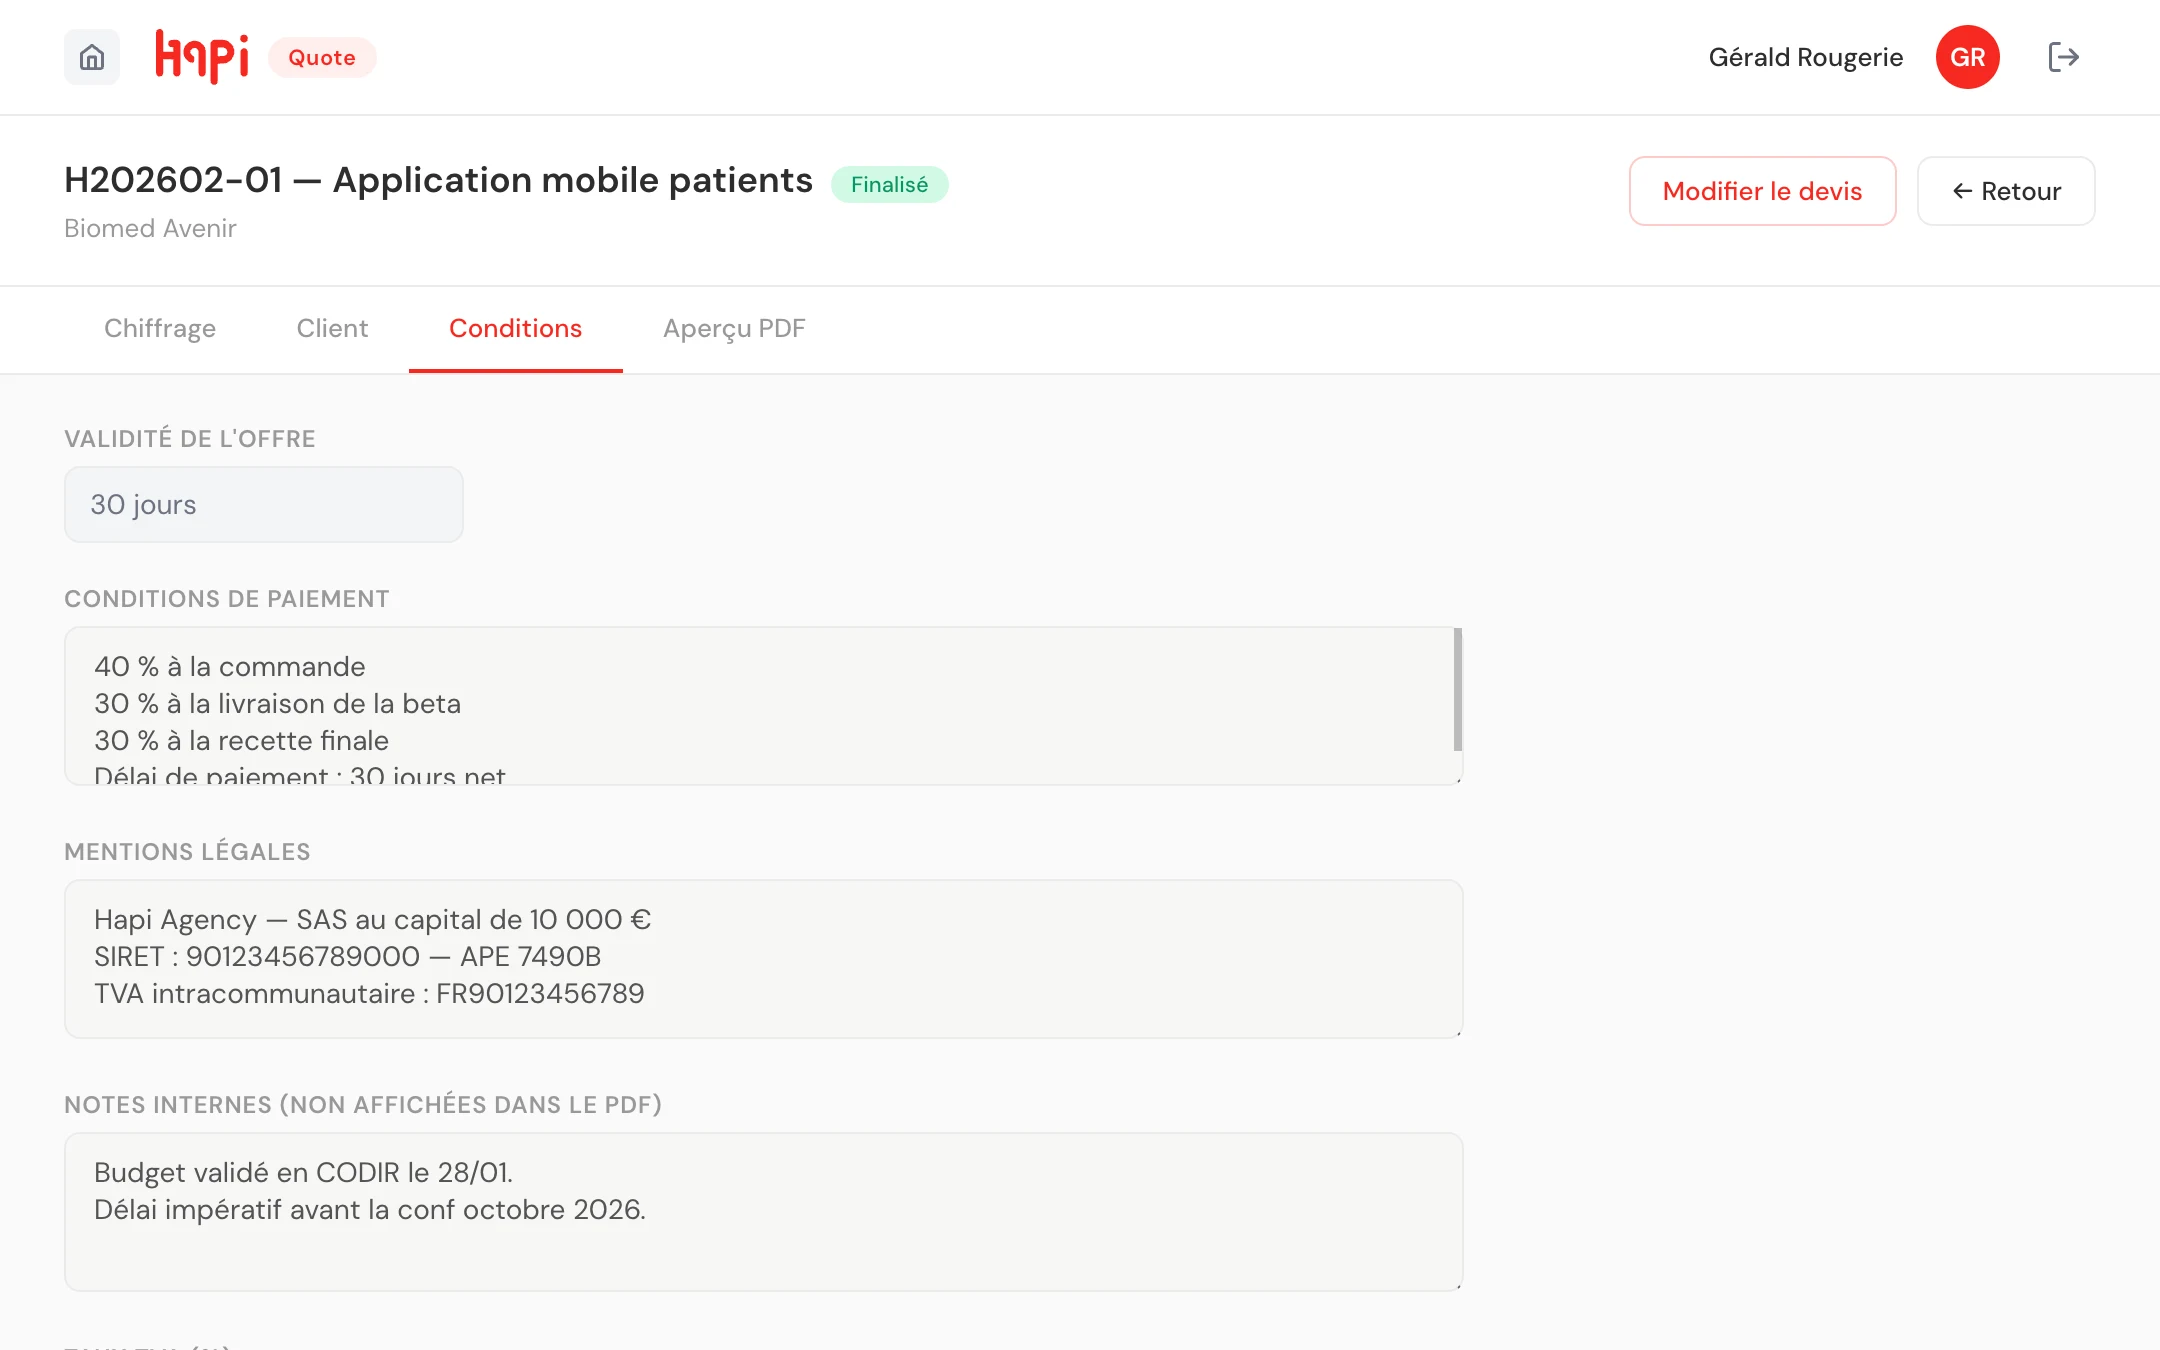Image resolution: width=2160 pixels, height=1350 pixels.
Task: Click Modifier le devis button
Action: point(1762,191)
